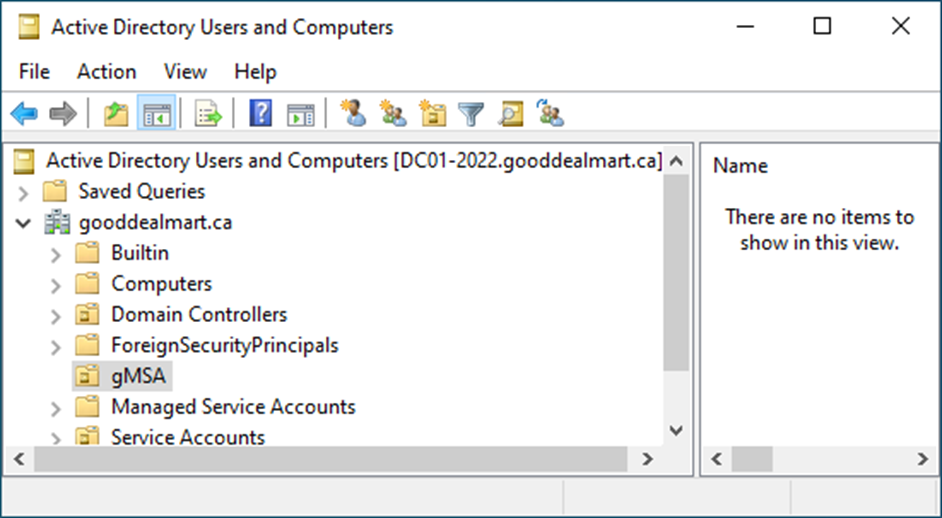Image resolution: width=942 pixels, height=518 pixels.
Task: Toggle the Show/Hide Action Pane icon
Action: click(300, 113)
